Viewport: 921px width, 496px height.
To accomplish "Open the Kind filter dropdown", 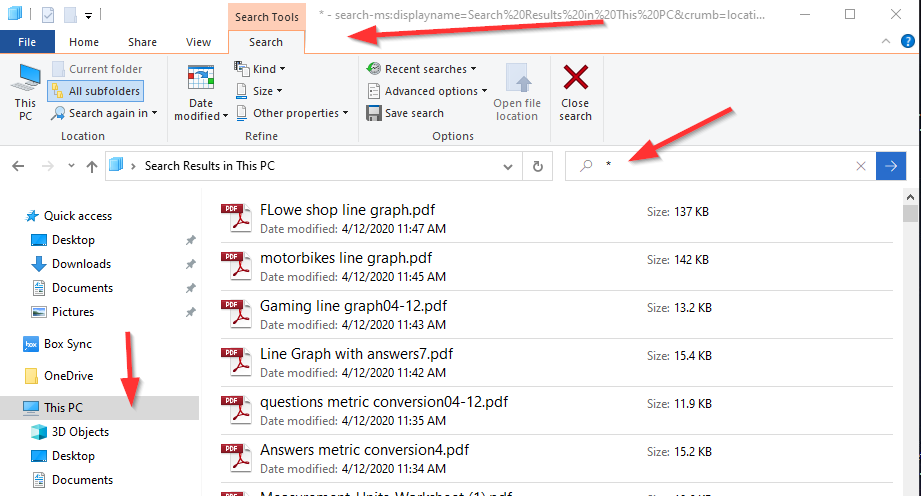I will coord(260,69).
